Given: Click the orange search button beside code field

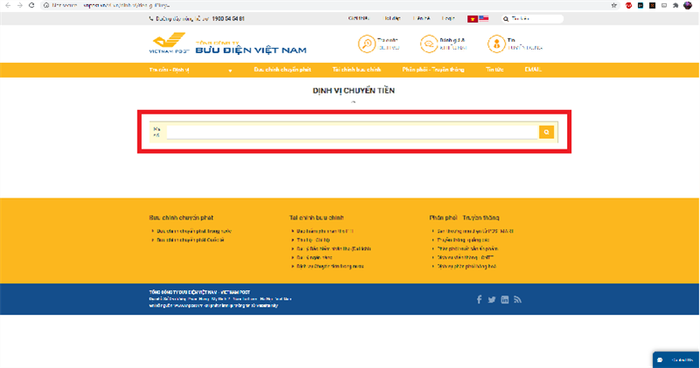Looking at the screenshot, I should [546, 132].
